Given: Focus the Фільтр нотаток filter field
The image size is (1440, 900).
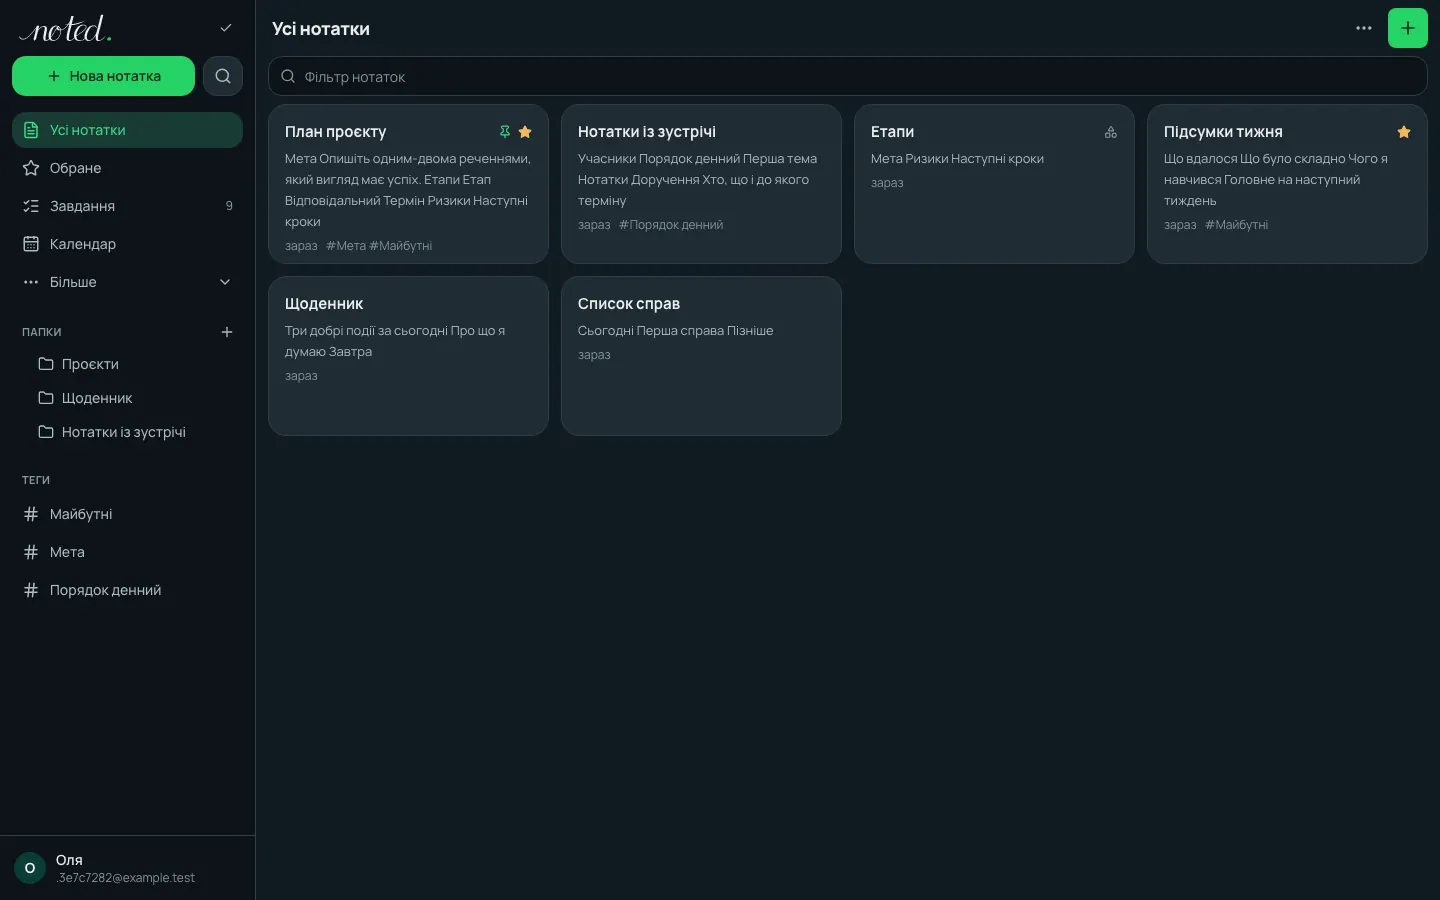Looking at the screenshot, I should [847, 76].
